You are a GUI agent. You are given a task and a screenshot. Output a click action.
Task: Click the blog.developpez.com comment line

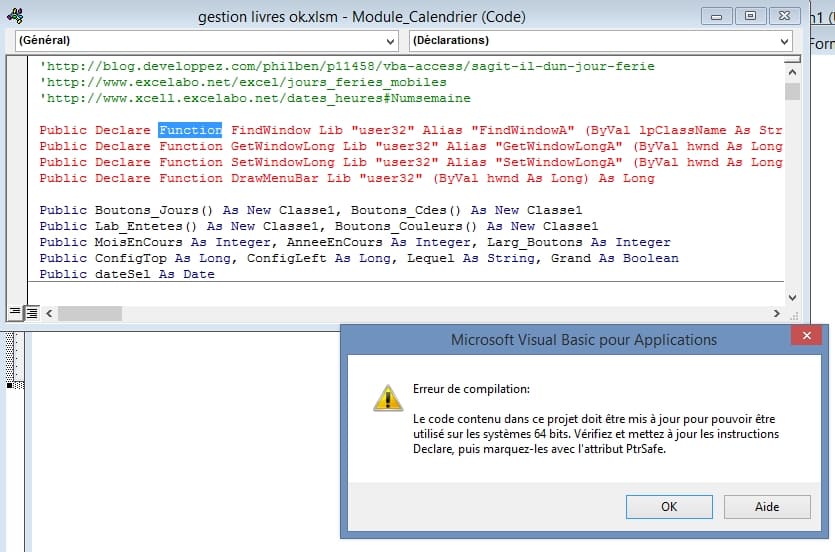(x=347, y=66)
